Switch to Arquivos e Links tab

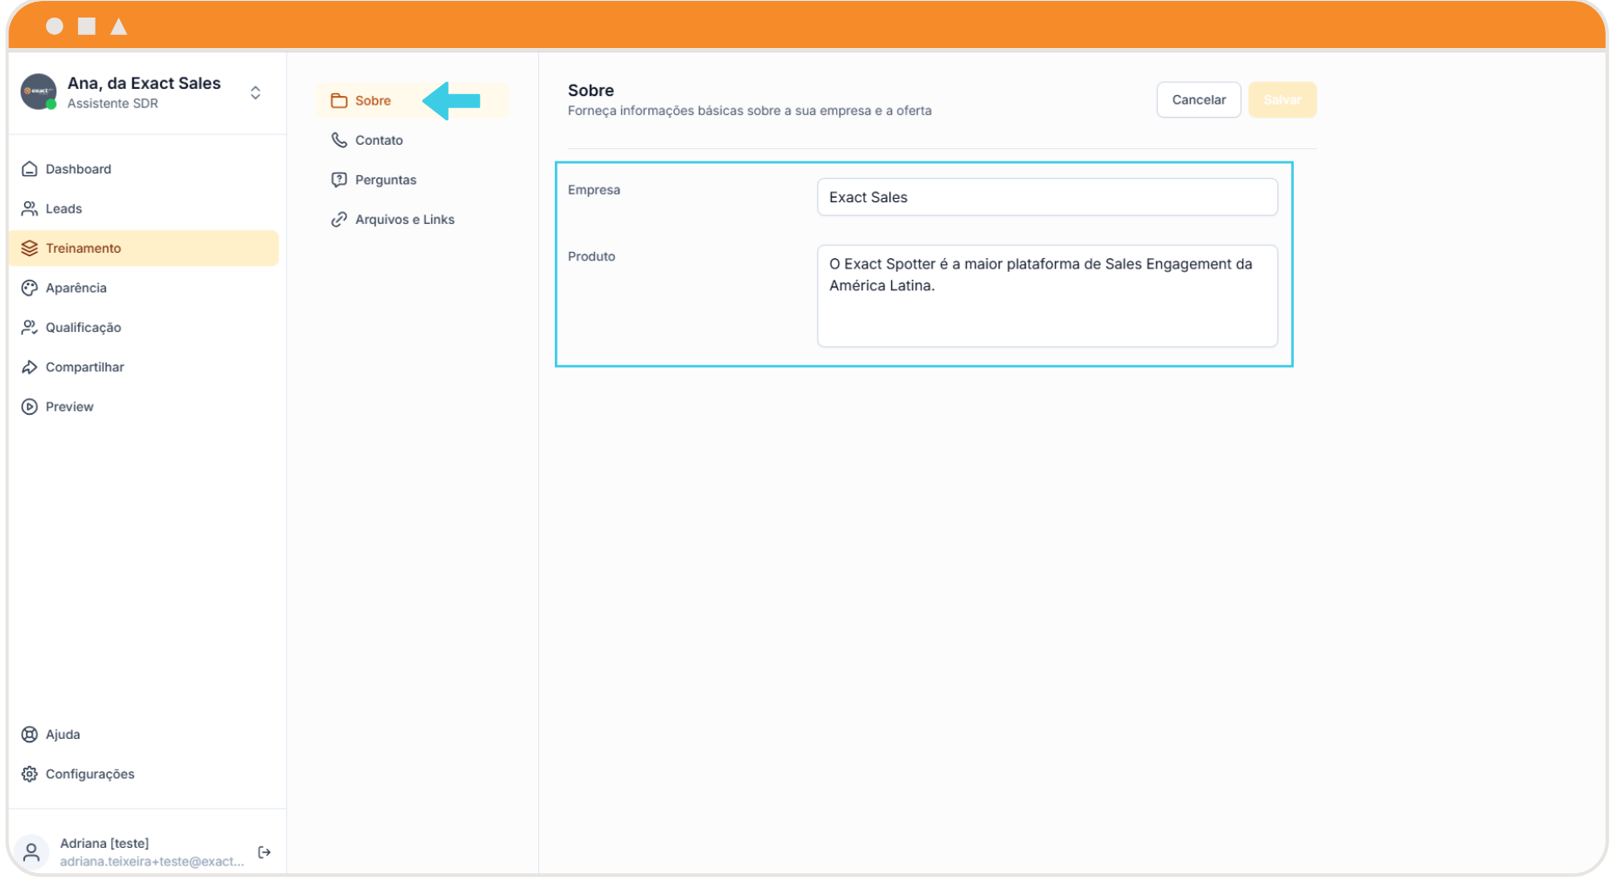pyautogui.click(x=413, y=220)
